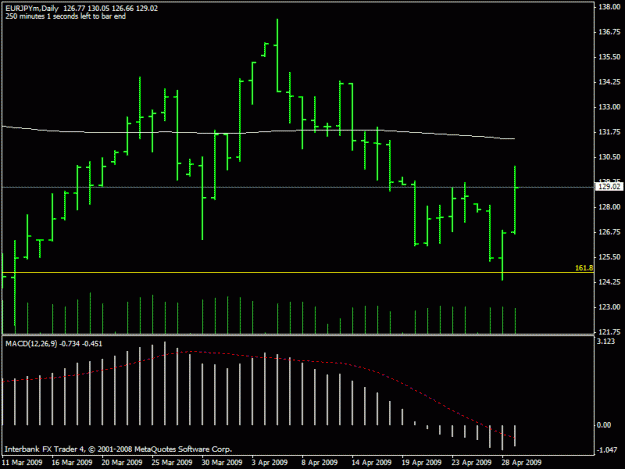Click the Interbank FX Trader 4 copyright text
Screen dimensions: 625x469
pos(118,449)
